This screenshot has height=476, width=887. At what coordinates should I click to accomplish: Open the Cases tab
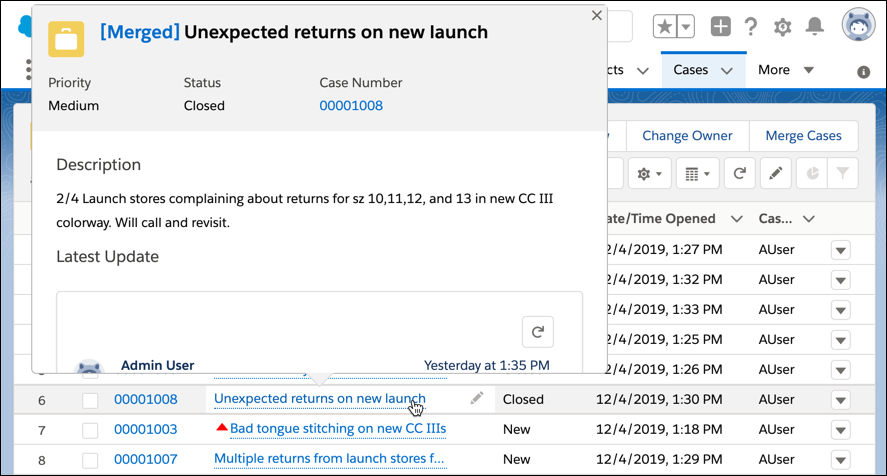[691, 70]
